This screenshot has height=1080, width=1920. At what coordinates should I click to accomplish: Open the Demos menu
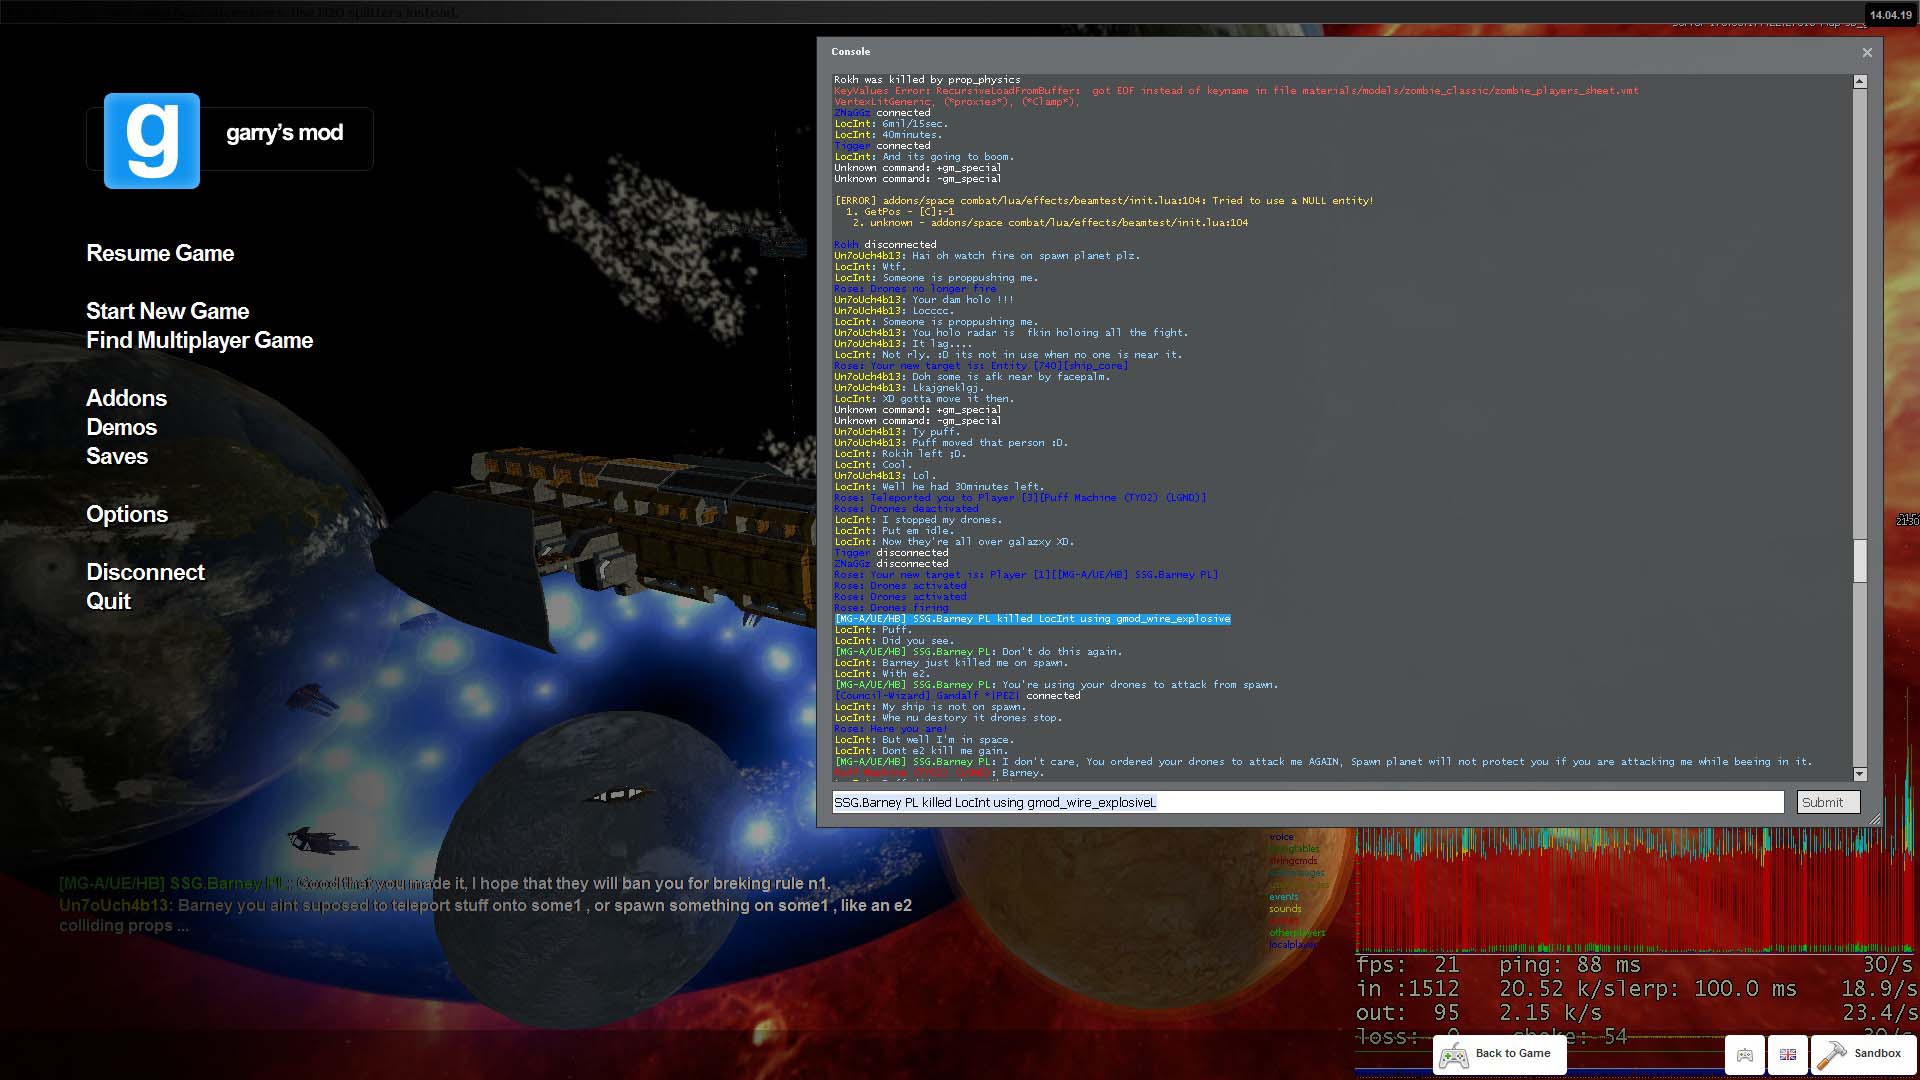click(121, 427)
